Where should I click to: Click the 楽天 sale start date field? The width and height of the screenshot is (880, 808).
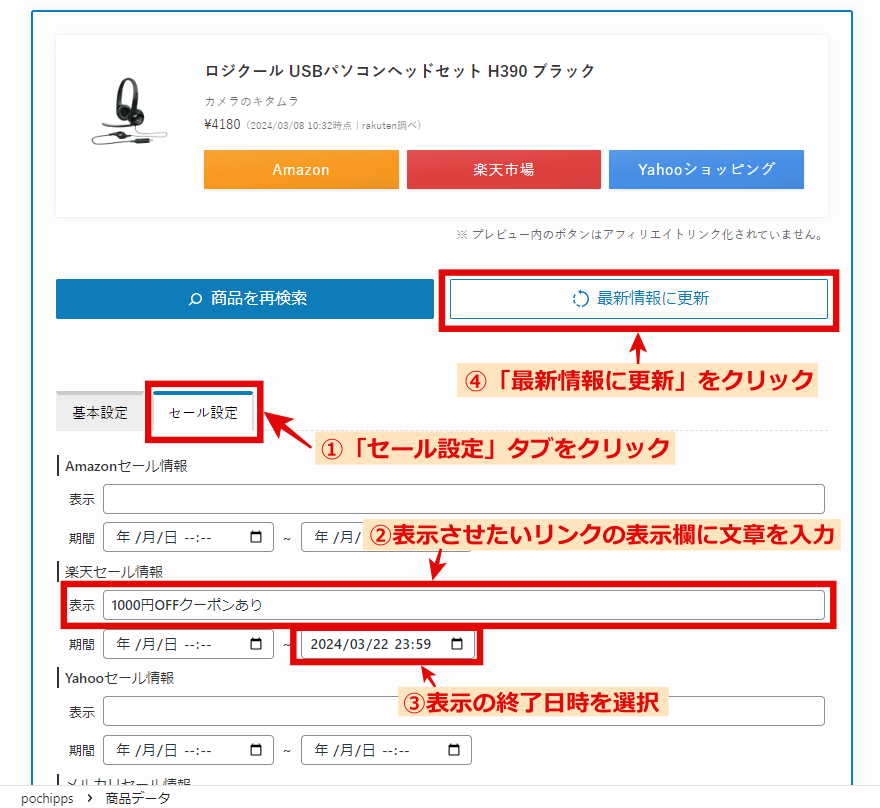coord(188,644)
